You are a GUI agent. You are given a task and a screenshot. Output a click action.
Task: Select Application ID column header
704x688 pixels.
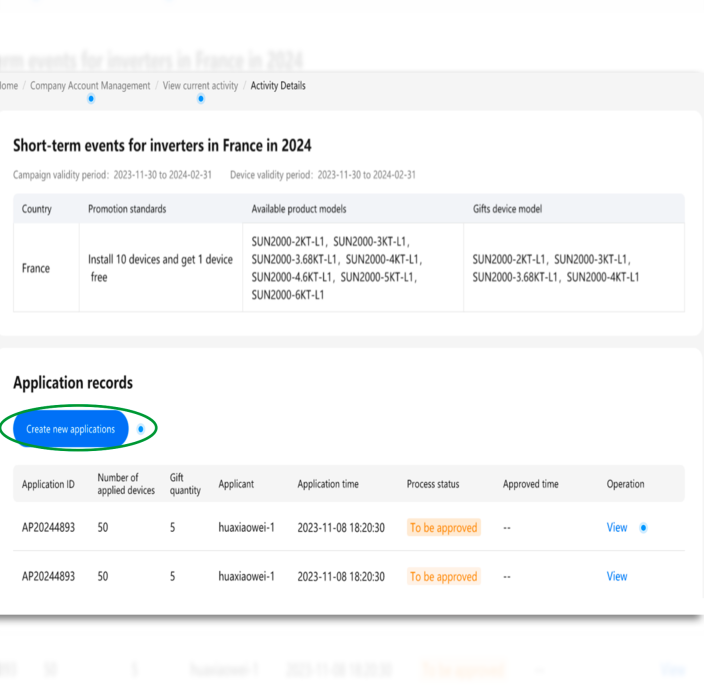[48, 485]
